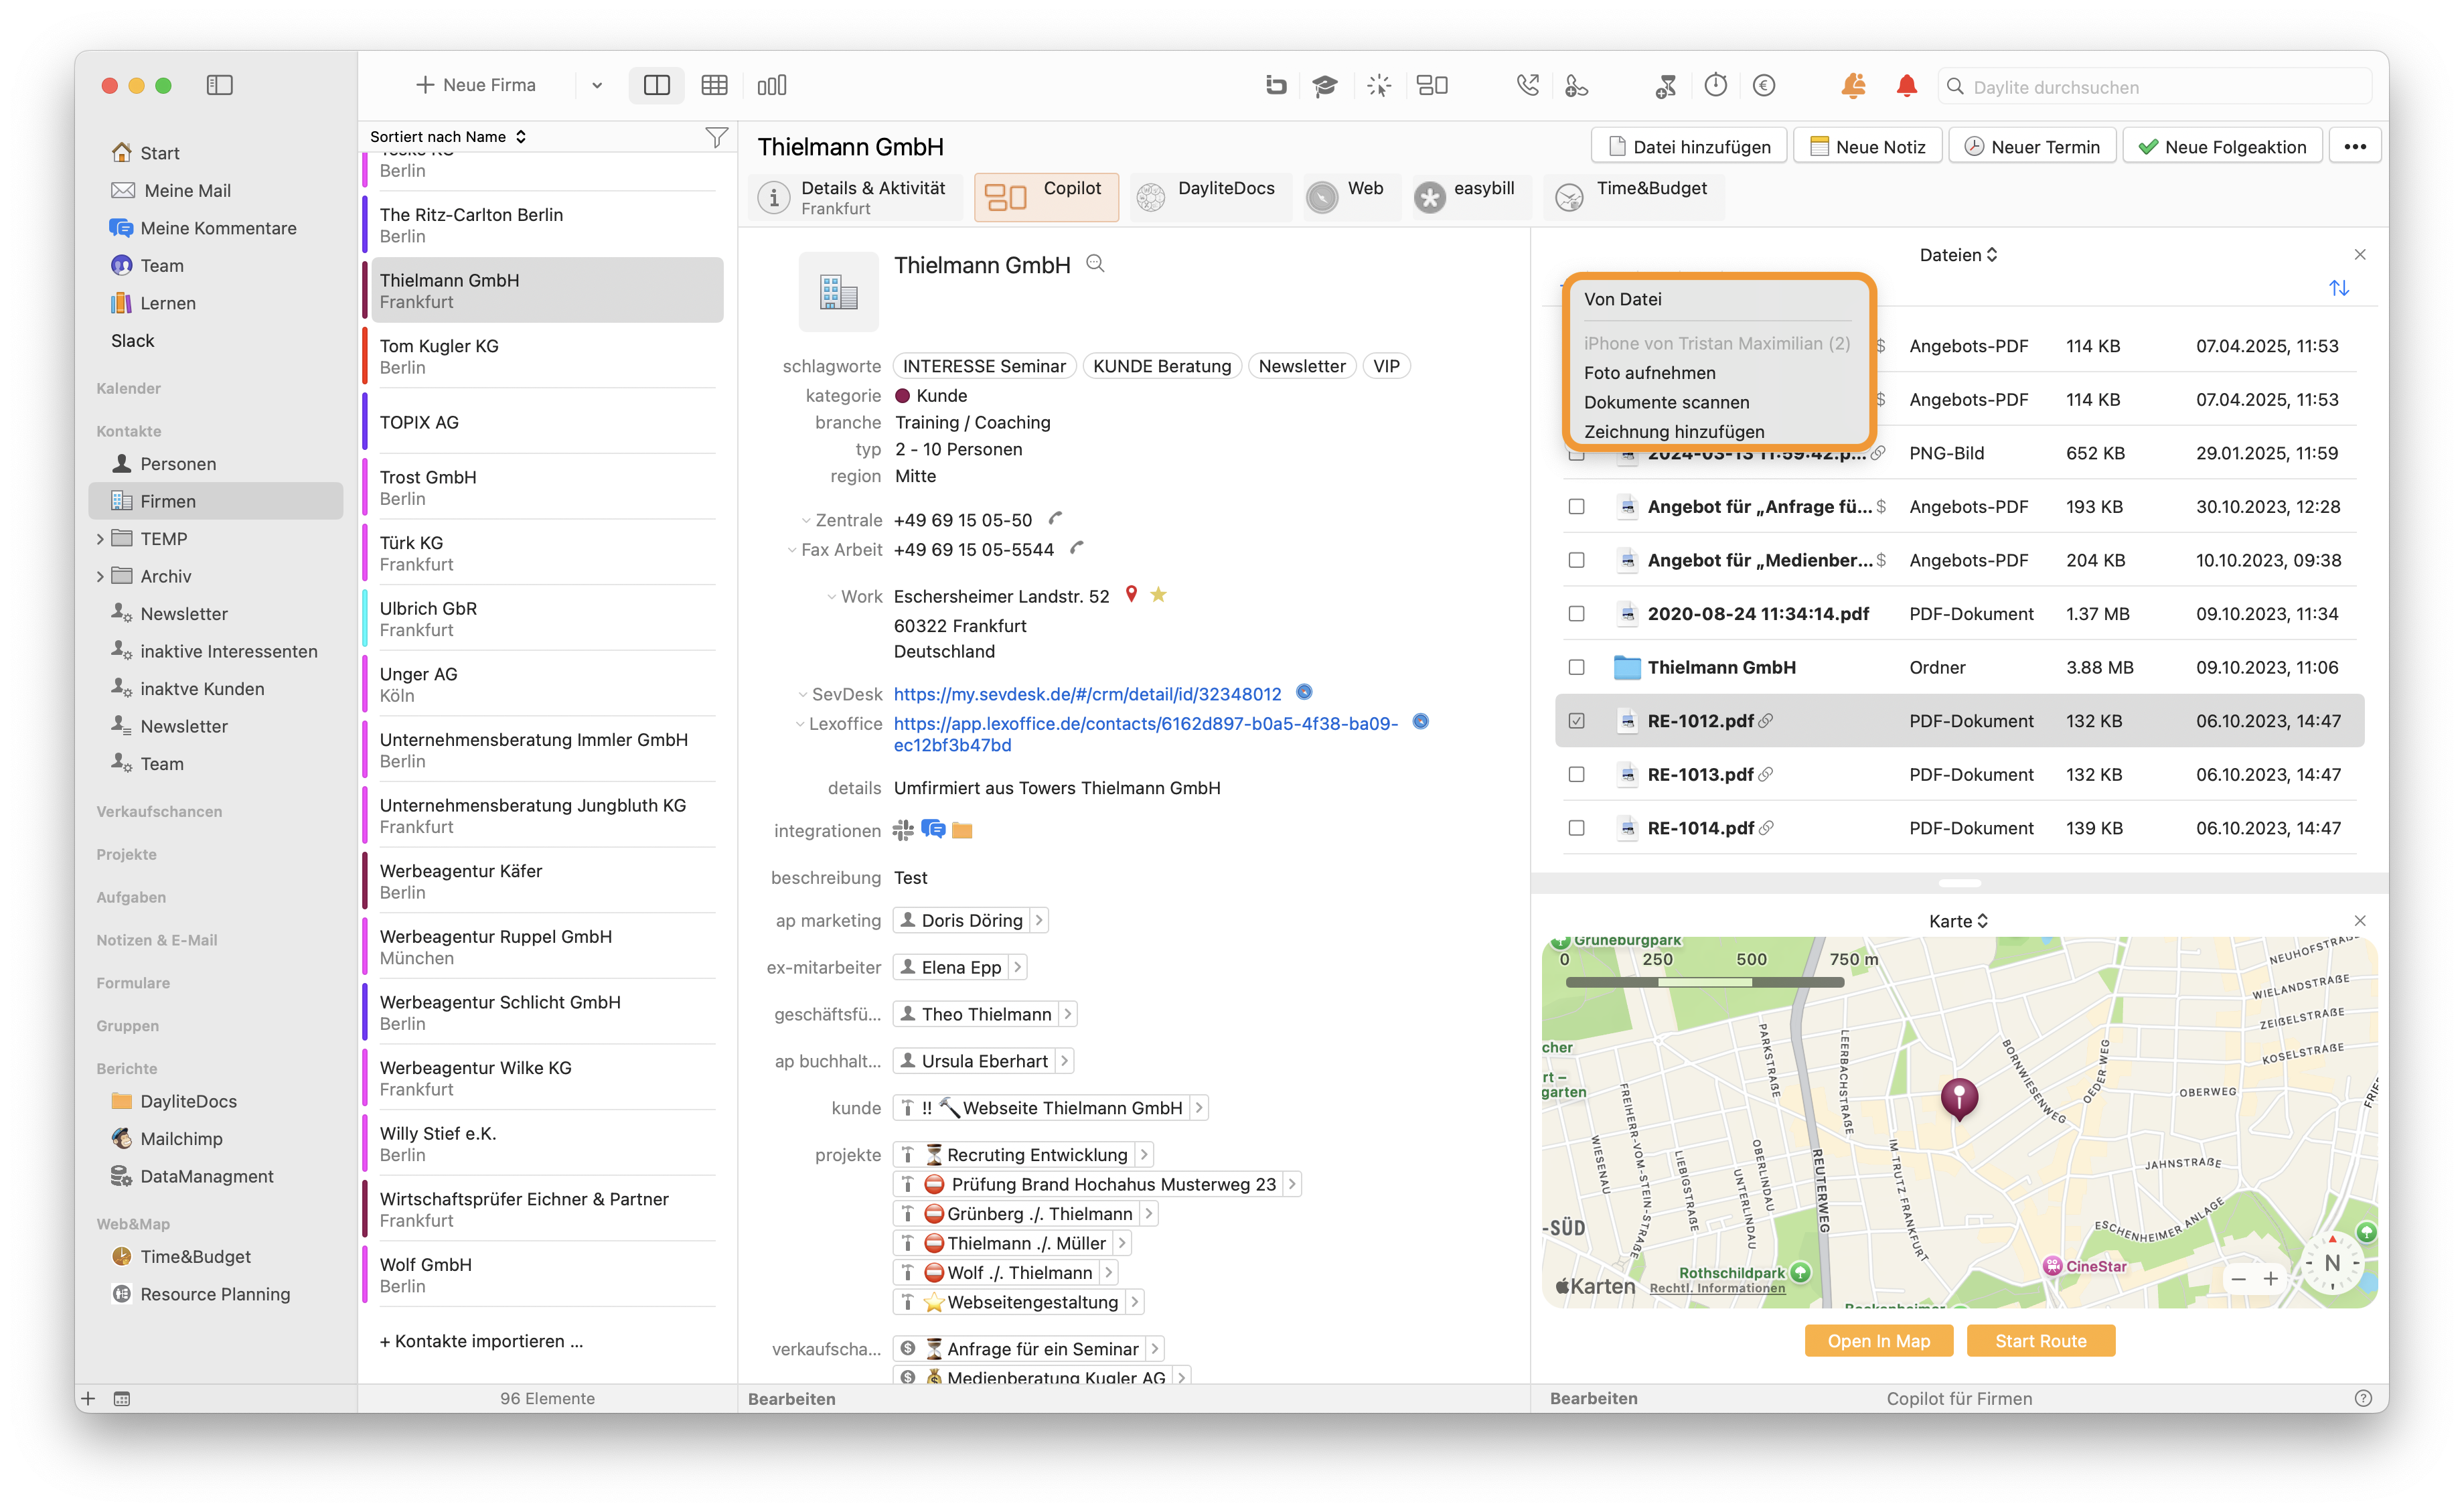Switch to the column chart view icon
This screenshot has height=1512, width=2464.
pyautogui.click(x=771, y=86)
